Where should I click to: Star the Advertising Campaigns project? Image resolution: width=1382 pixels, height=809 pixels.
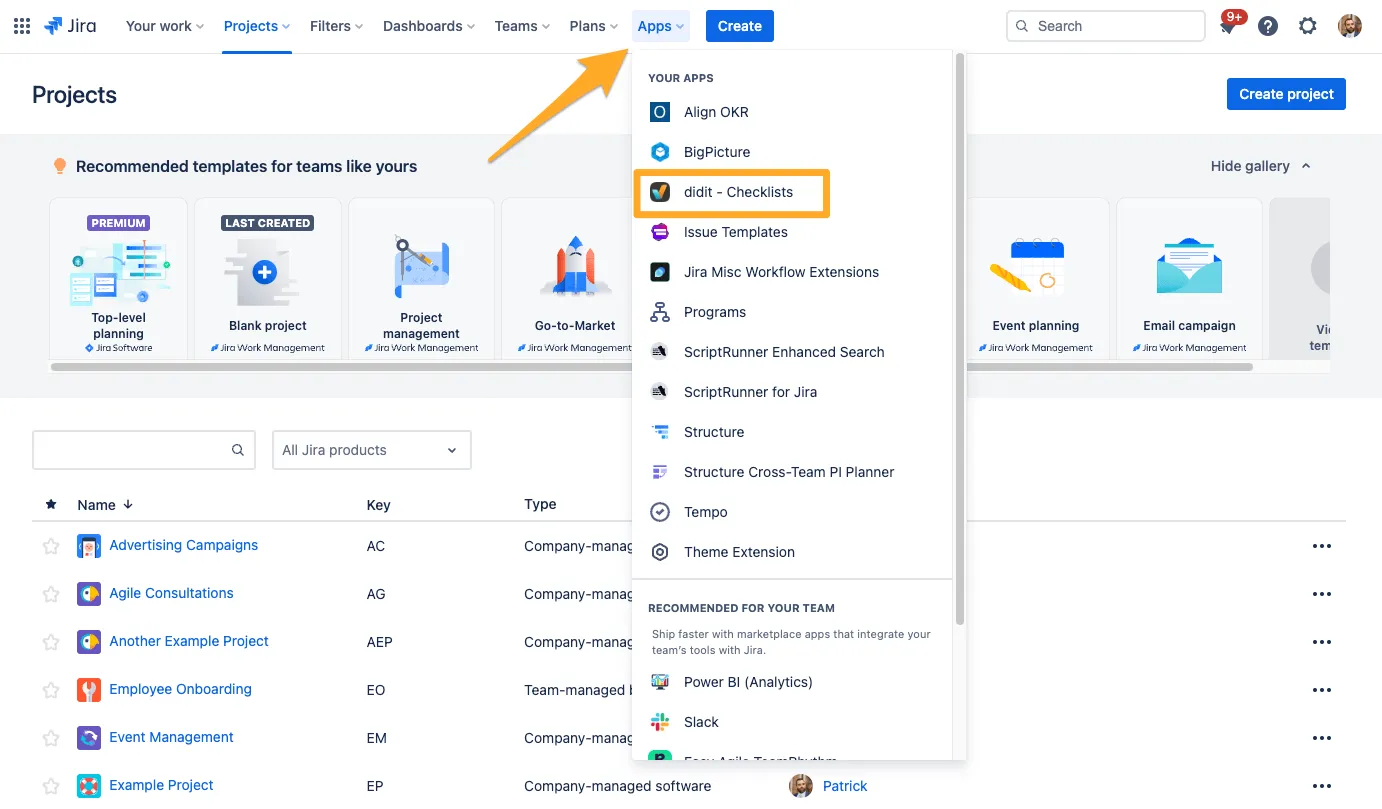tap(51, 546)
